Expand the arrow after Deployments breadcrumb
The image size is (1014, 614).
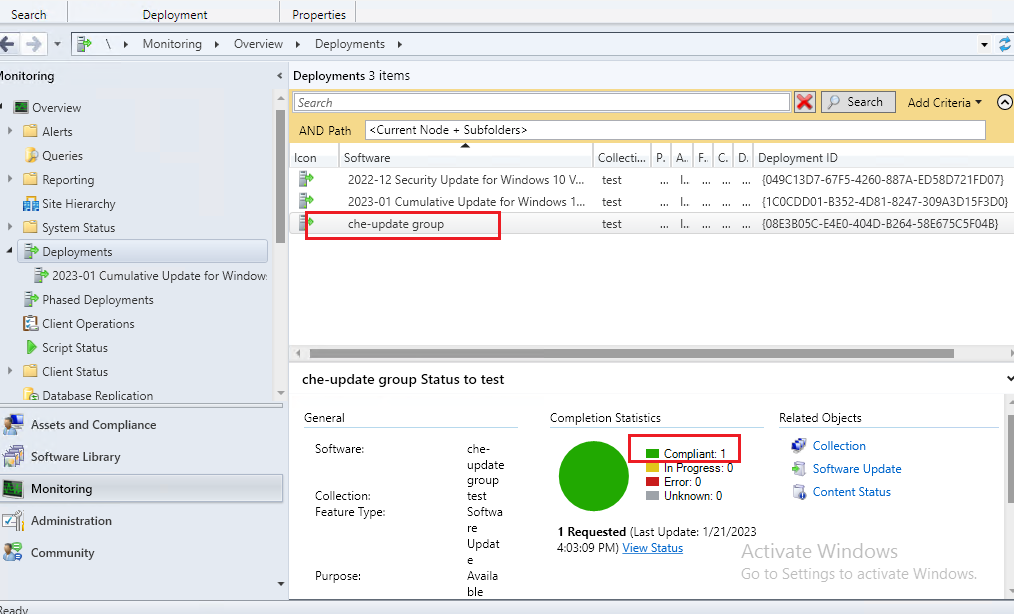400,44
